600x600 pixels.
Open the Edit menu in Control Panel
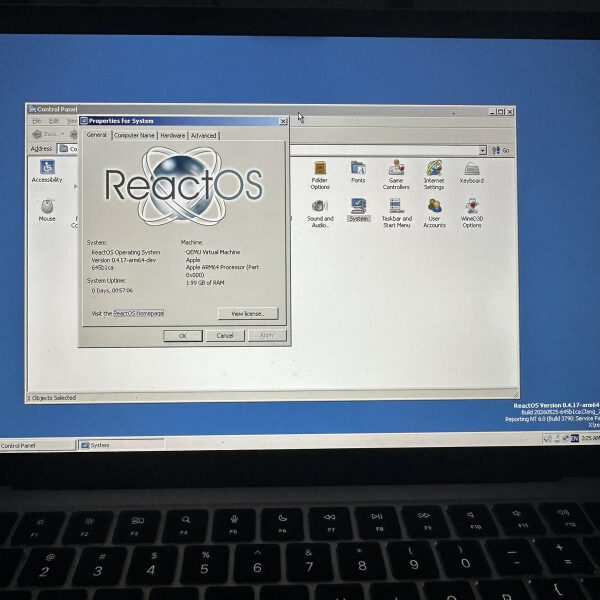pyautogui.click(x=54, y=121)
